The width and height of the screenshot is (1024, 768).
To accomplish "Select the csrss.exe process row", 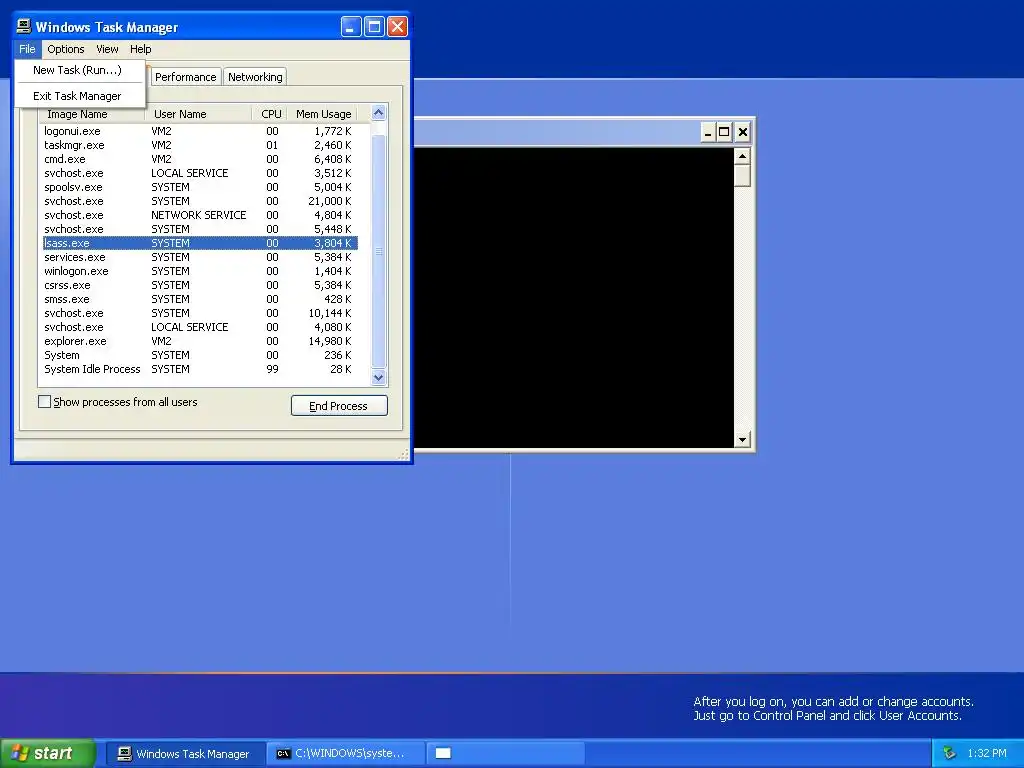I will (199, 285).
